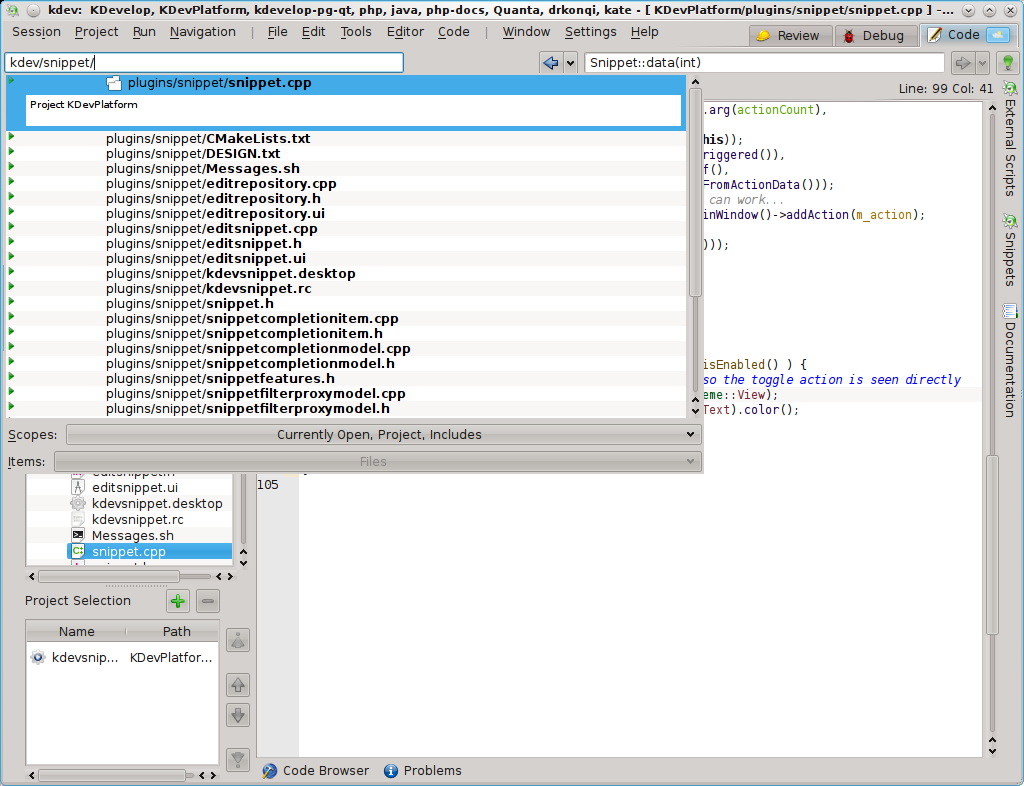Switch to the Review area
Screen dimensions: 1024x786
click(790, 36)
